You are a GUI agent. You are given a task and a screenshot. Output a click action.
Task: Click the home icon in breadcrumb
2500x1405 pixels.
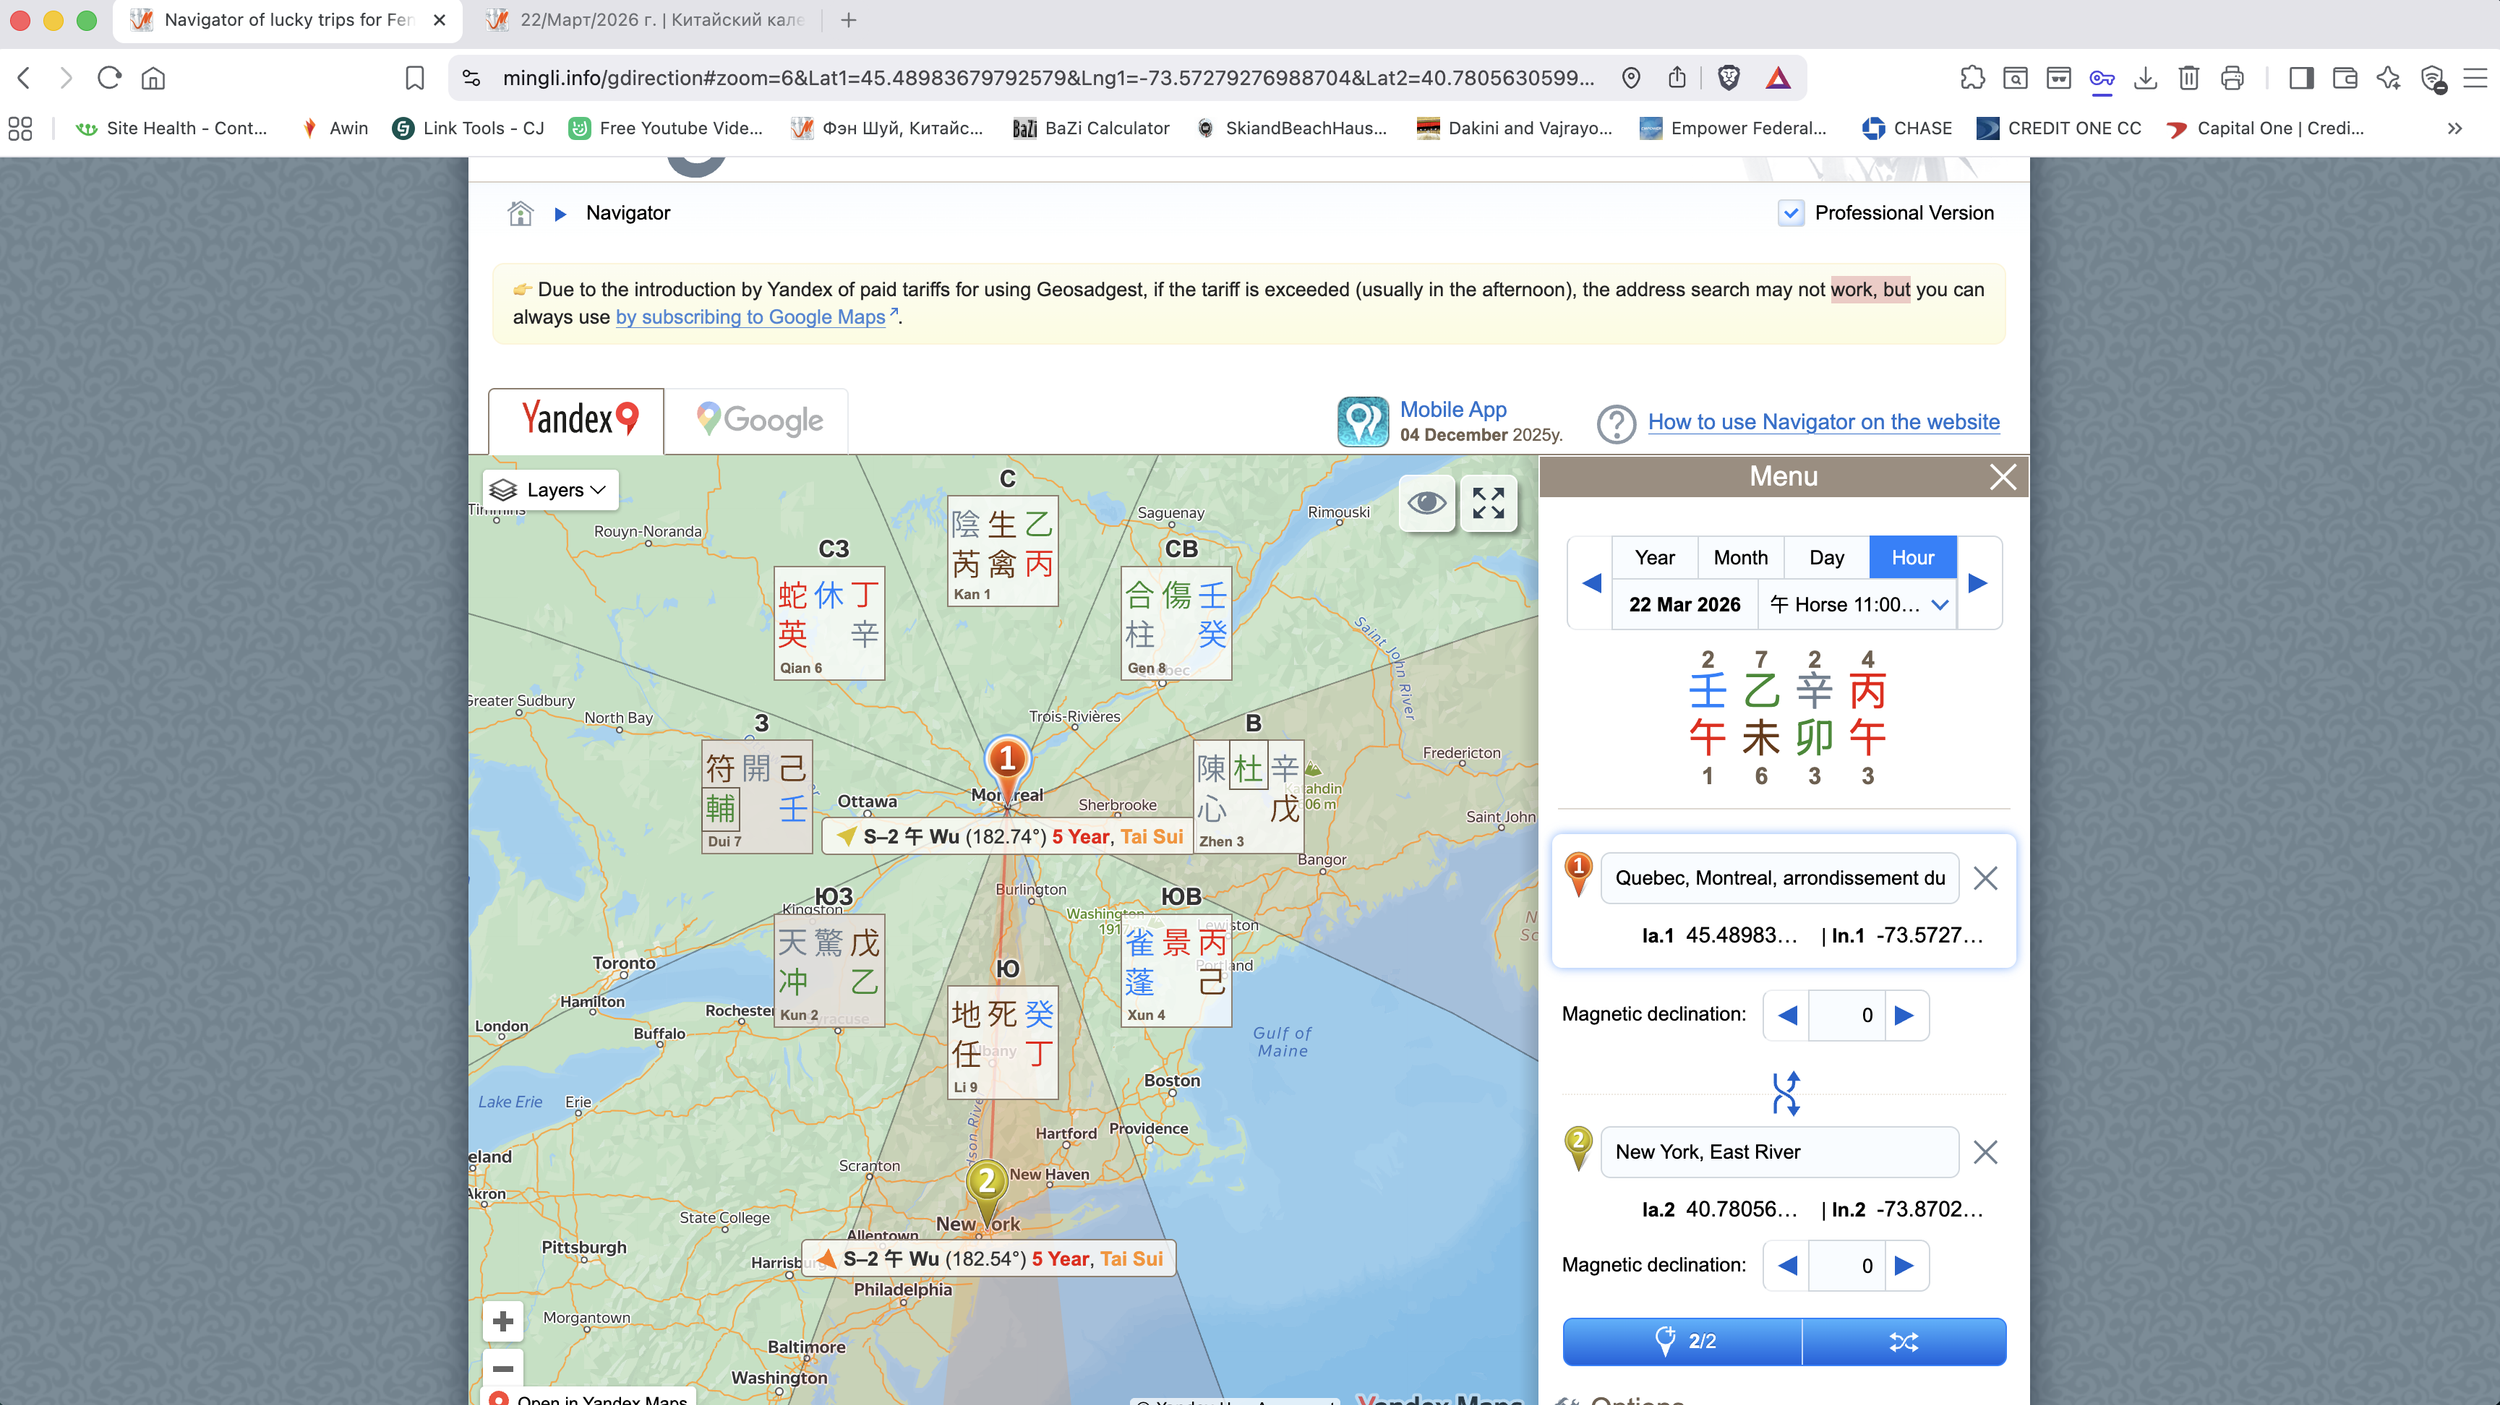520,213
